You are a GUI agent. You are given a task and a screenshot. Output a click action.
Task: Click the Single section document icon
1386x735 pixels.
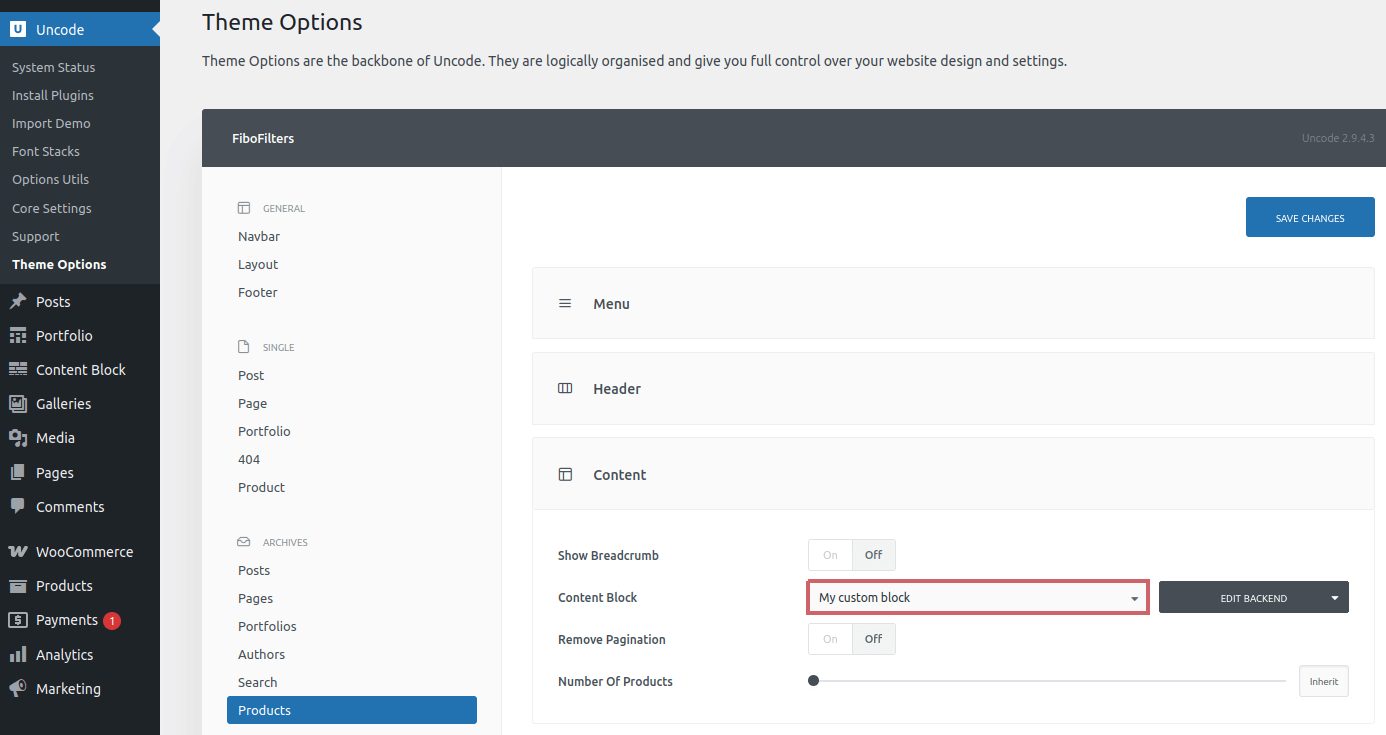point(244,347)
